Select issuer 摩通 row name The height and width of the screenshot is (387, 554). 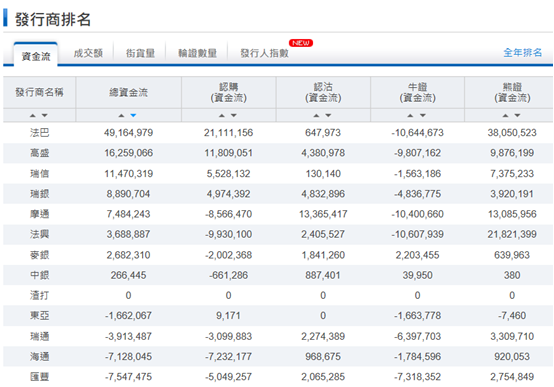click(40, 214)
